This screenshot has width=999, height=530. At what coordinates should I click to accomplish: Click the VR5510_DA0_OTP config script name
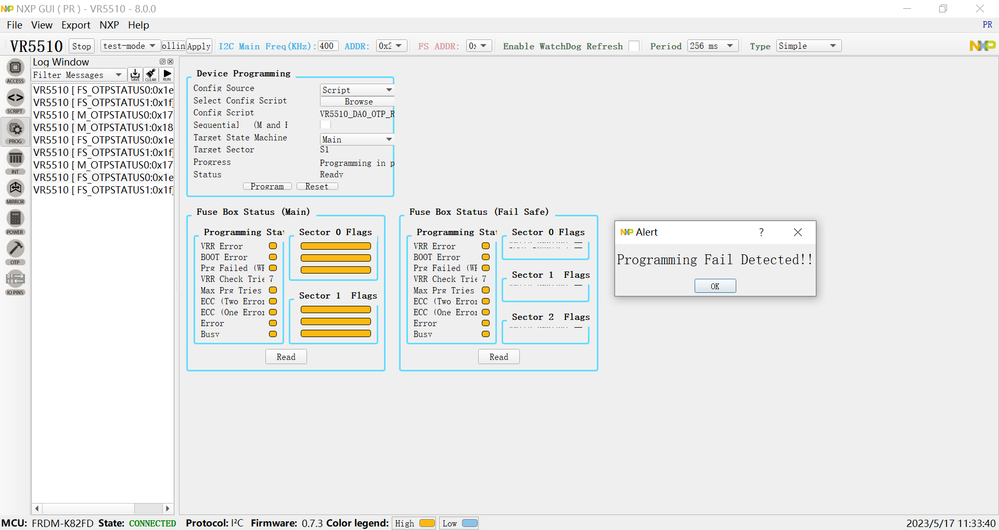(x=357, y=114)
